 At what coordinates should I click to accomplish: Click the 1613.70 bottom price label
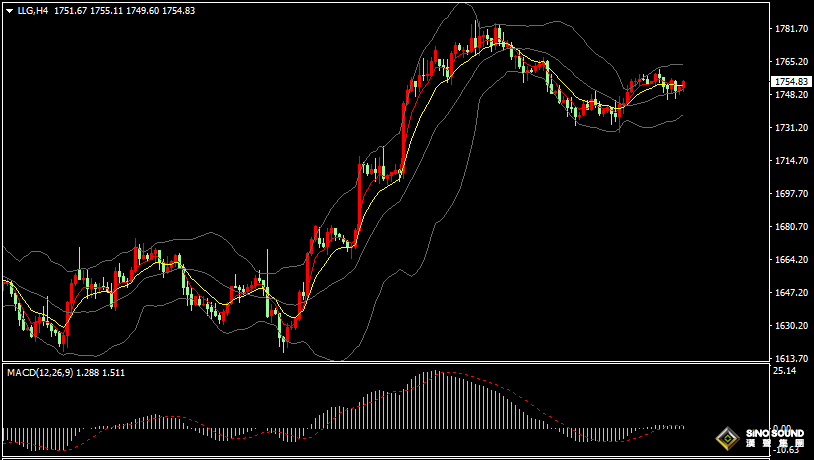coord(790,359)
